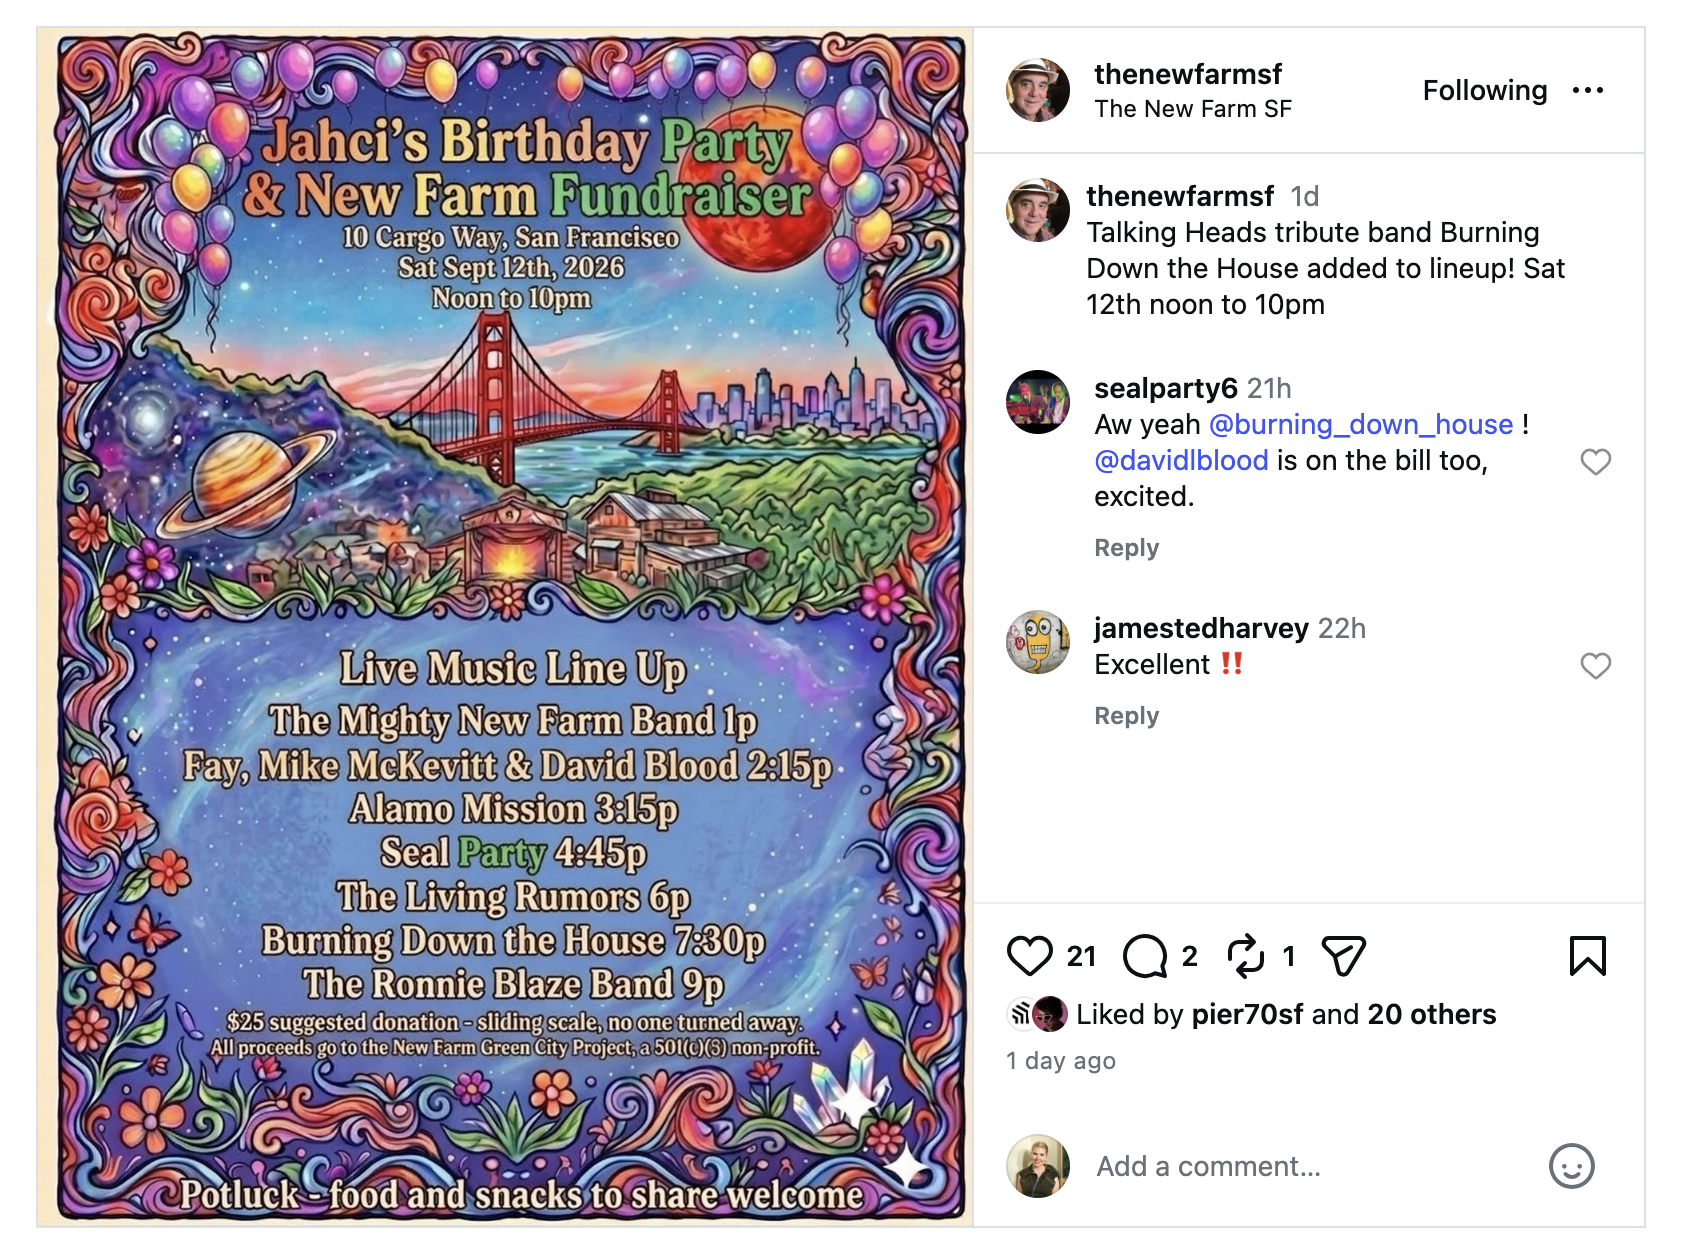Viewport: 1686px width, 1252px height.
Task: View sealparty6's profile picture
Action: 1037,401
